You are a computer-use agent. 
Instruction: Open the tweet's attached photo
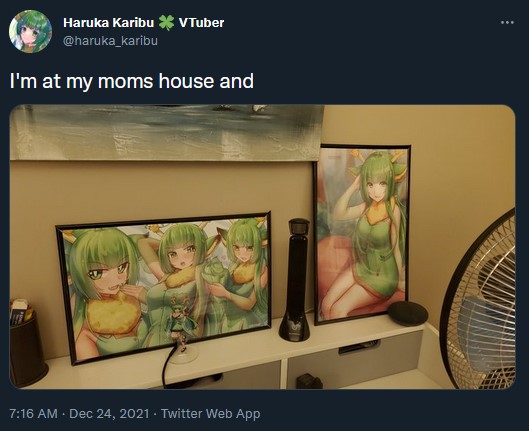click(262, 247)
